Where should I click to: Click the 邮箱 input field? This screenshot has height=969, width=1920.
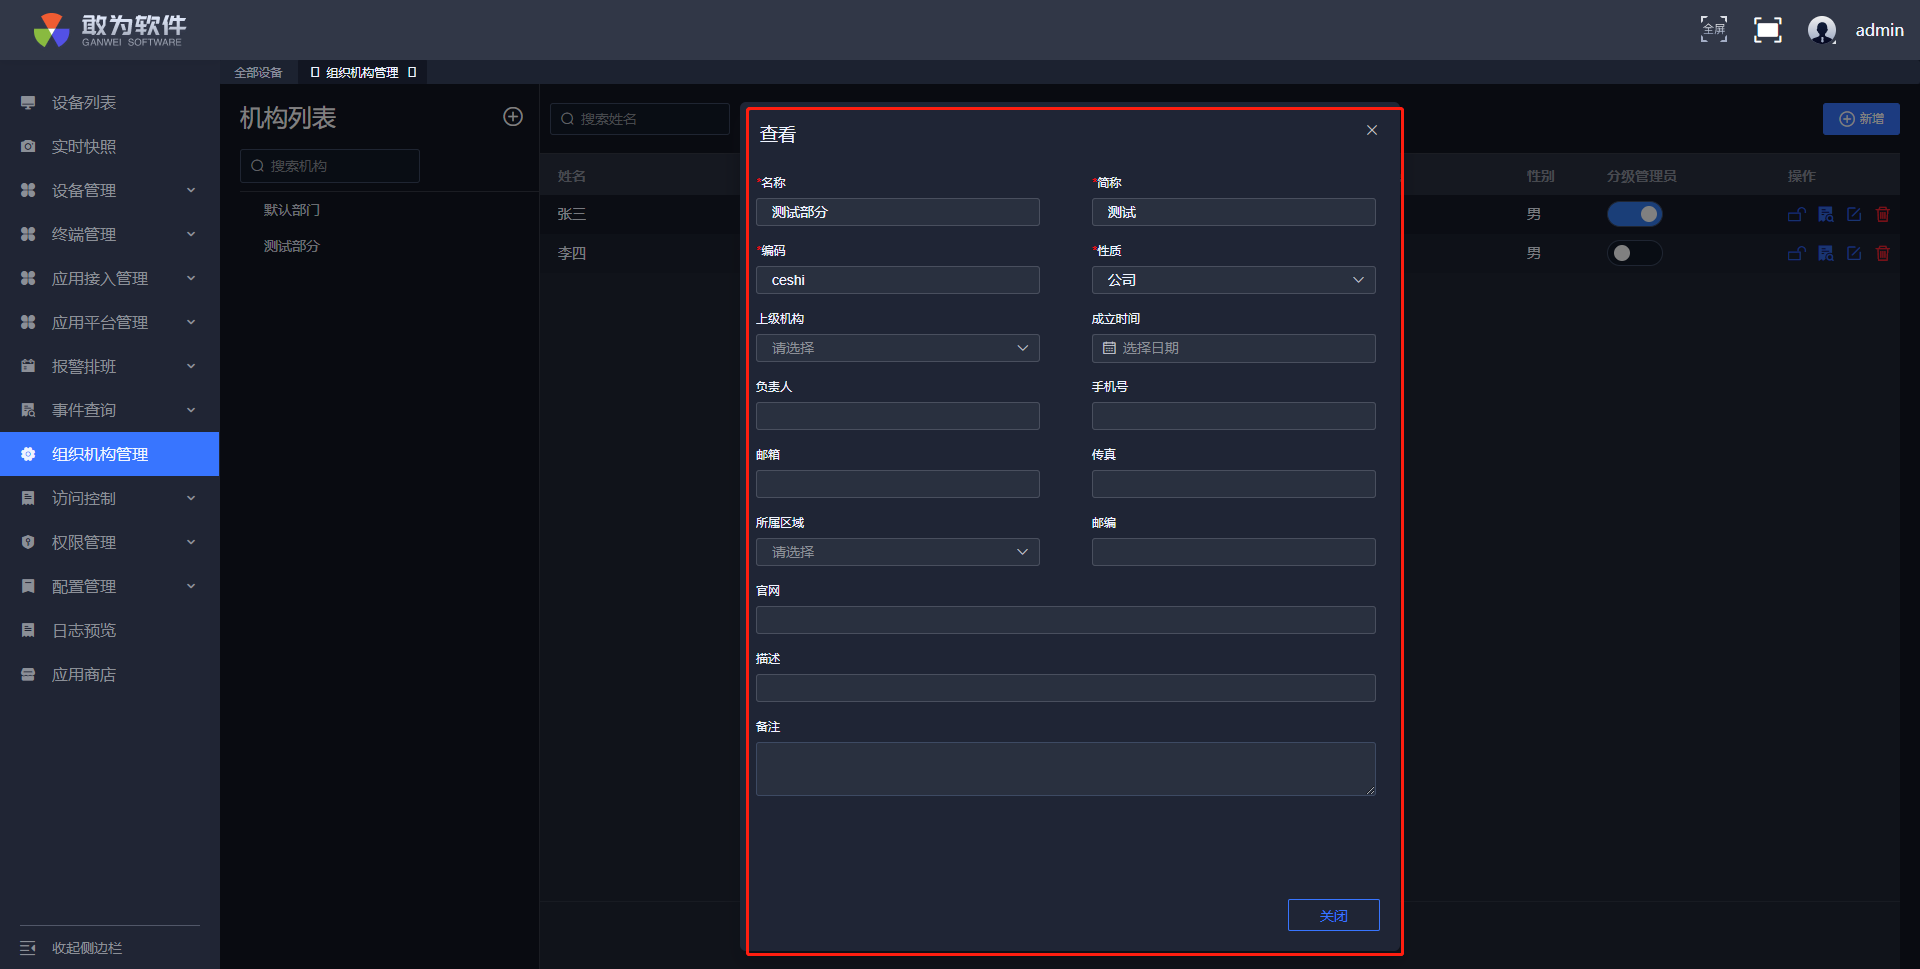point(897,484)
